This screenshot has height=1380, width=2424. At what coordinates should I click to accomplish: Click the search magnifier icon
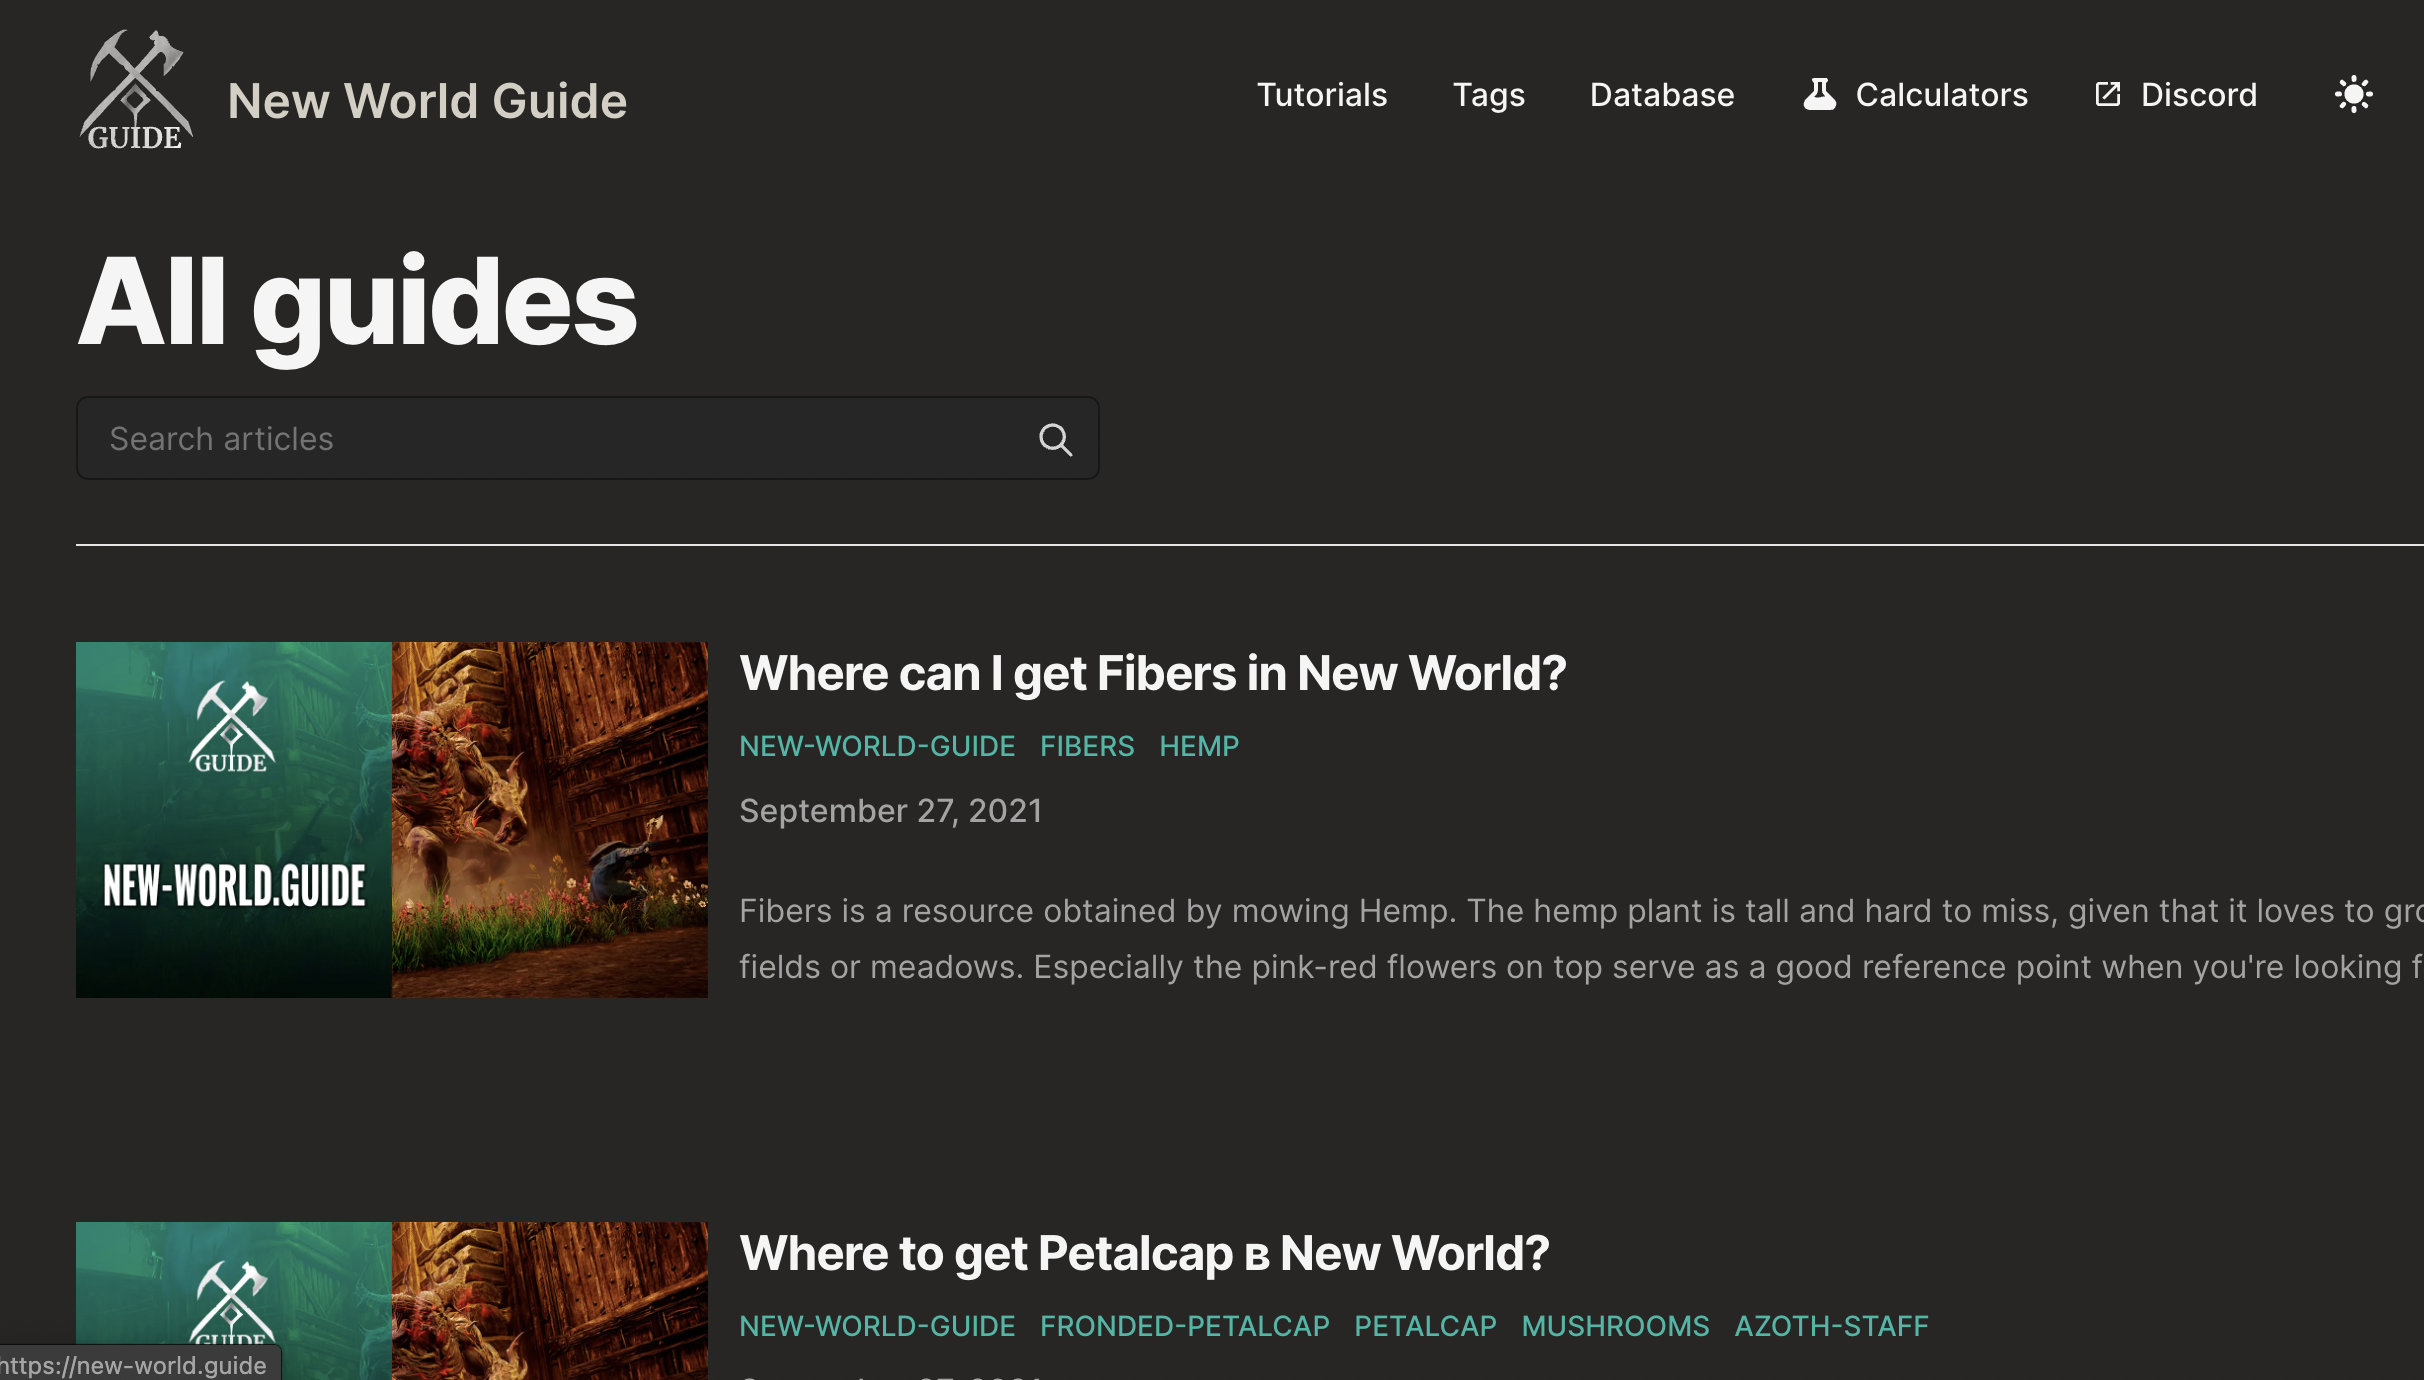1055,439
